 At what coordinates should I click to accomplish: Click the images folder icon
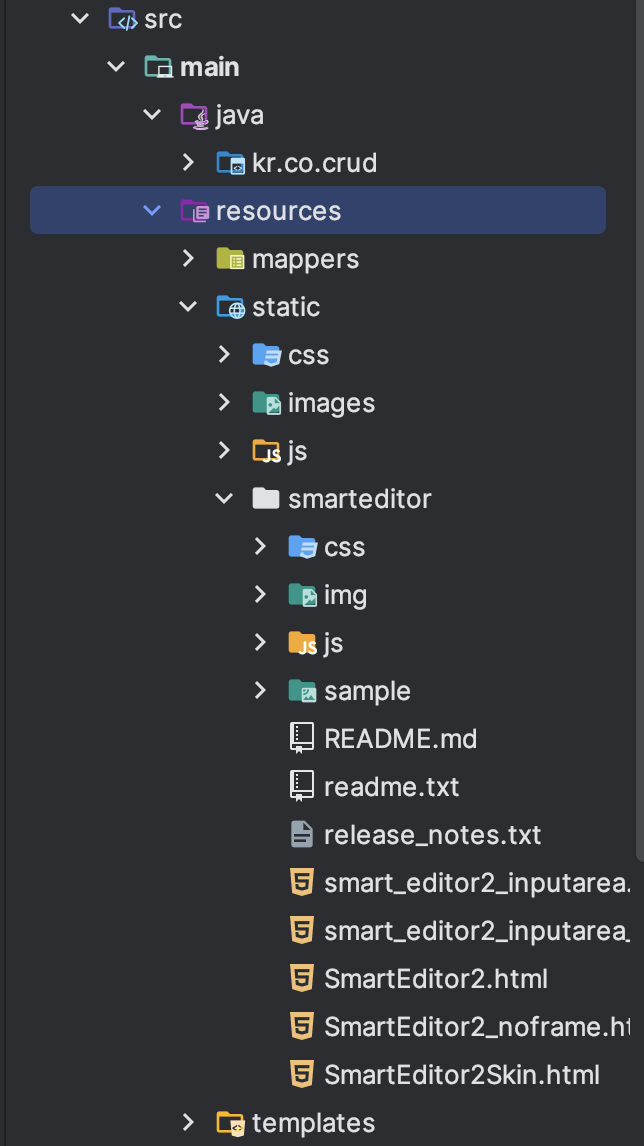(267, 403)
